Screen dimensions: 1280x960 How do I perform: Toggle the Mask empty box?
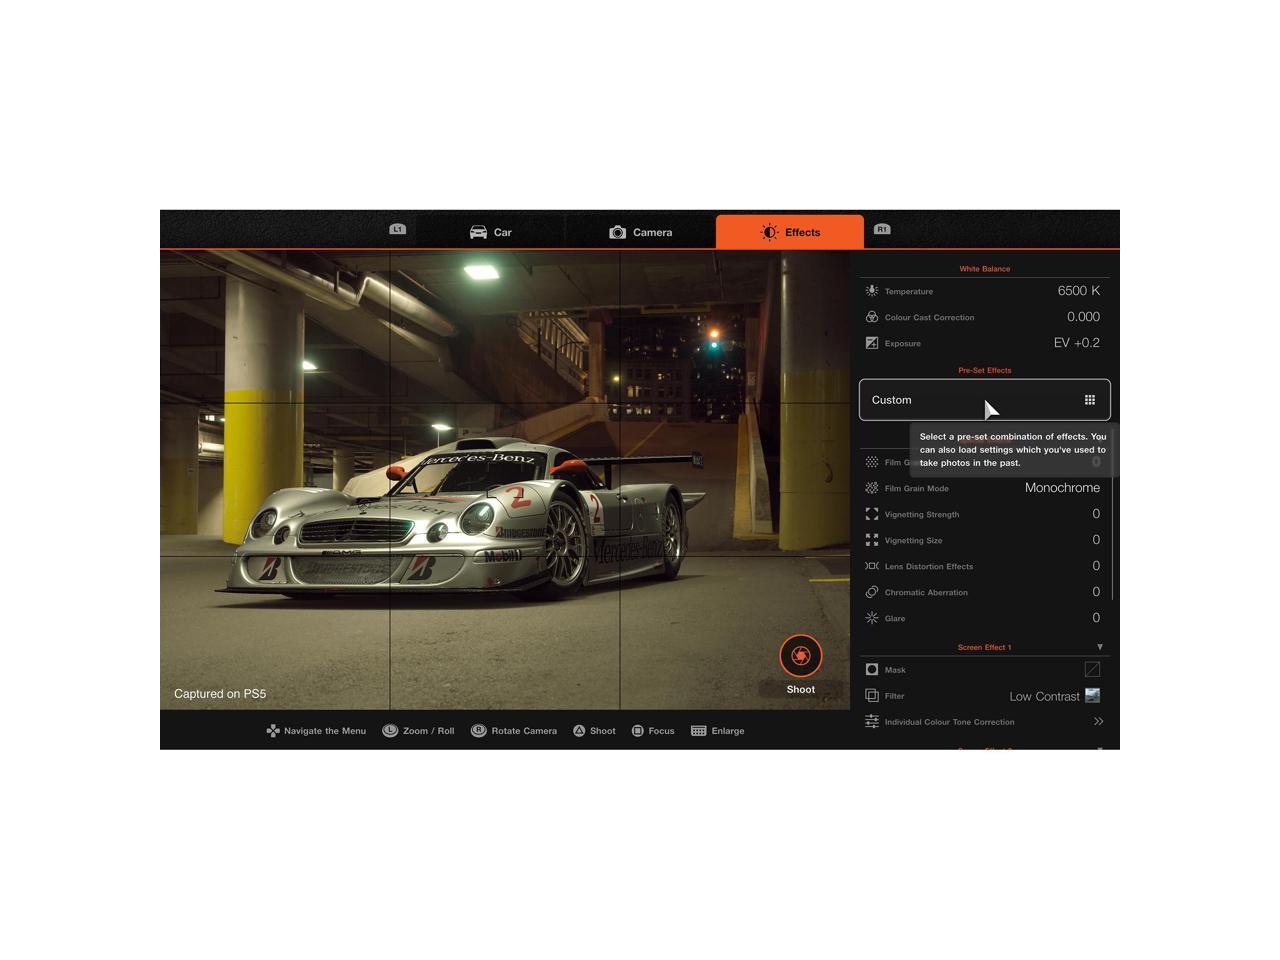(x=1092, y=670)
